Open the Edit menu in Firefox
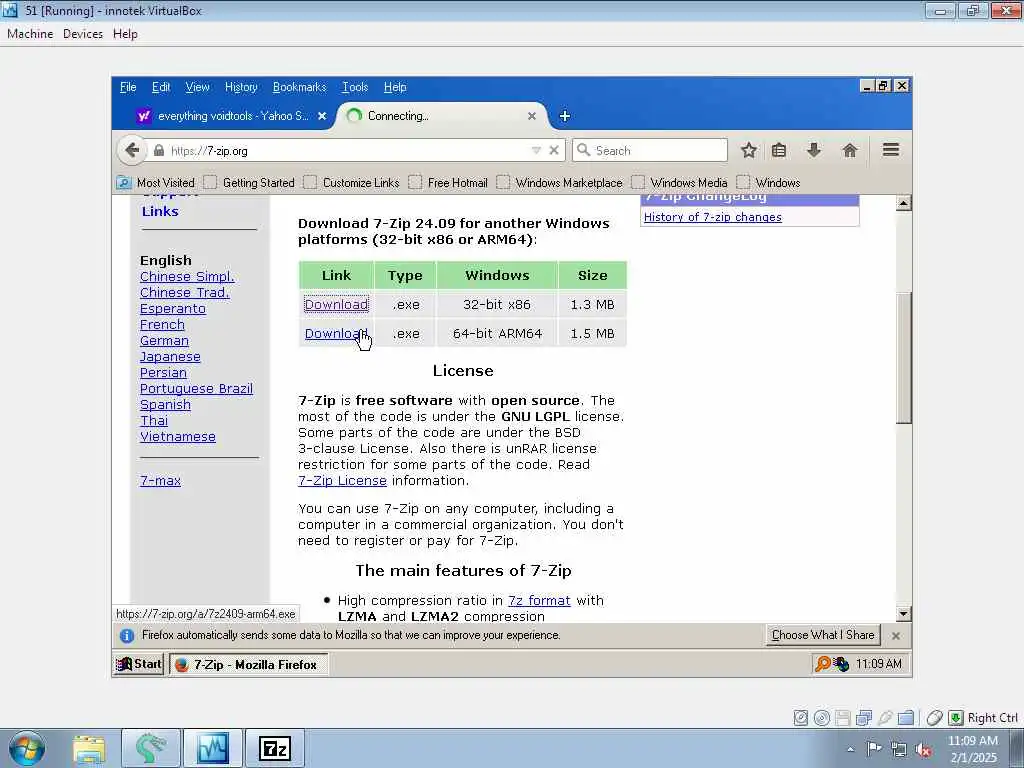1024x768 pixels. point(161,87)
